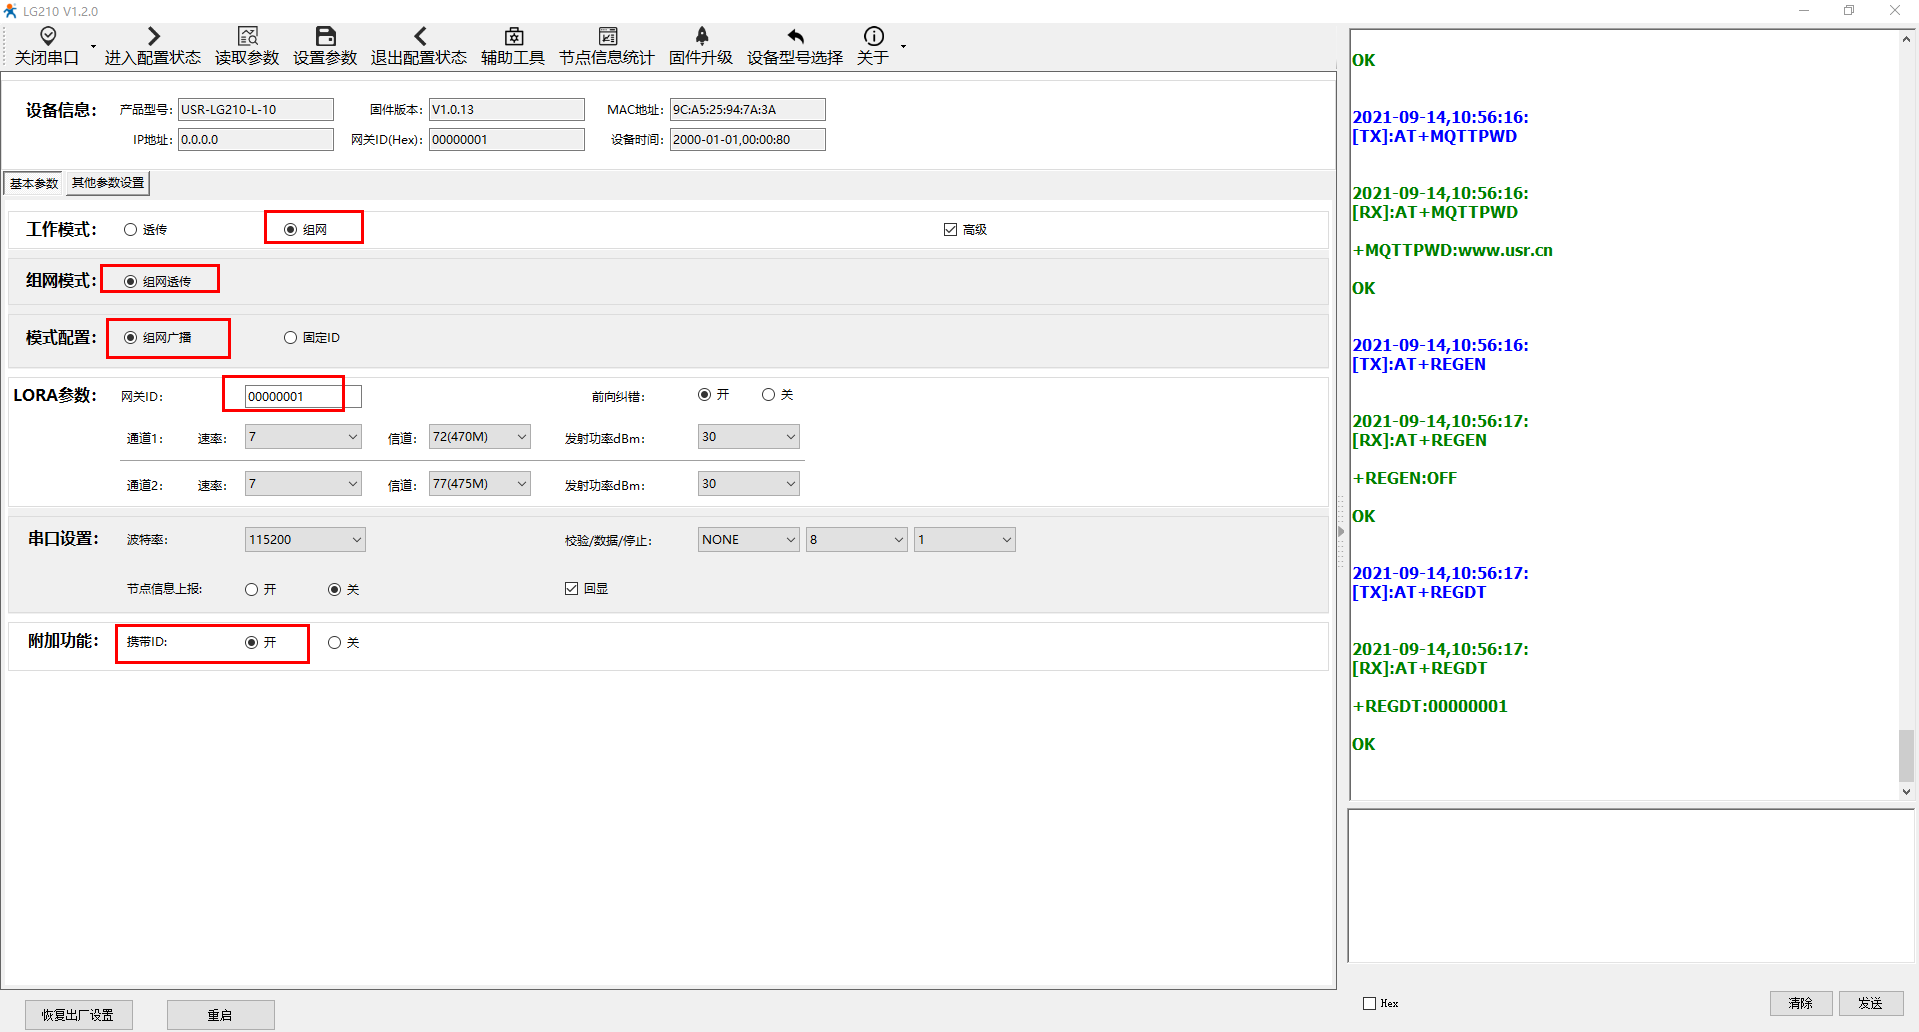
Task: Click the 固件升级 firmware upgrade icon
Action: (701, 37)
